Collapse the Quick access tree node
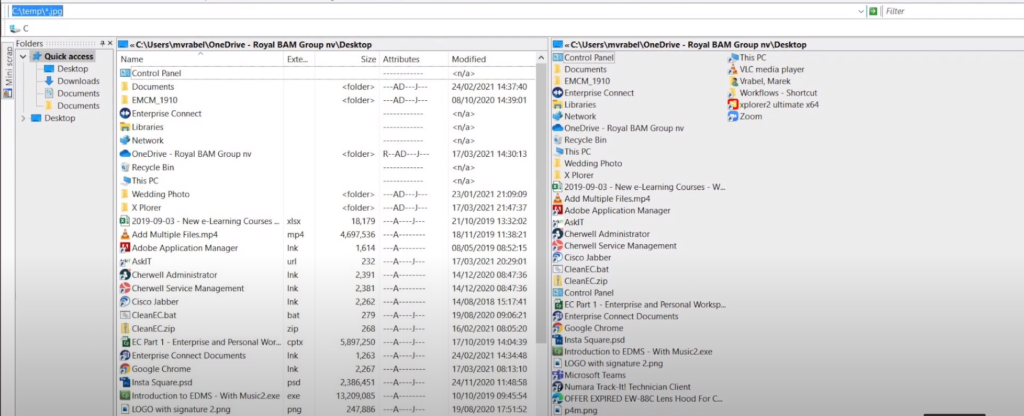The image size is (1024, 416). tap(24, 57)
